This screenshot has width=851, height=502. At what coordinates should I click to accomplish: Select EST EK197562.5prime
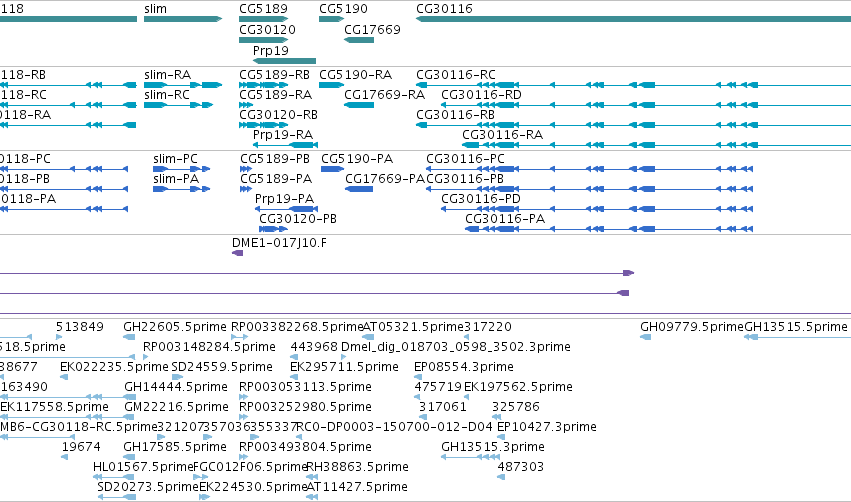point(518,387)
